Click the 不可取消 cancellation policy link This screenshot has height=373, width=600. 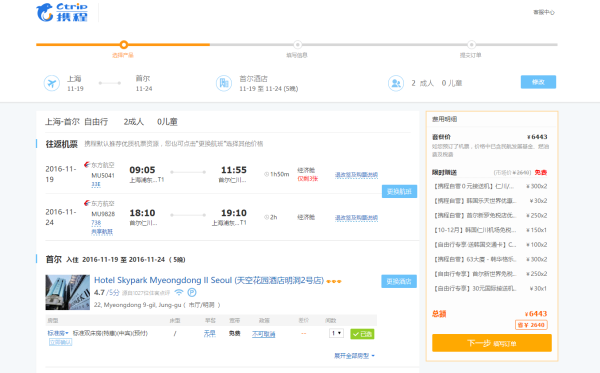tap(263, 334)
